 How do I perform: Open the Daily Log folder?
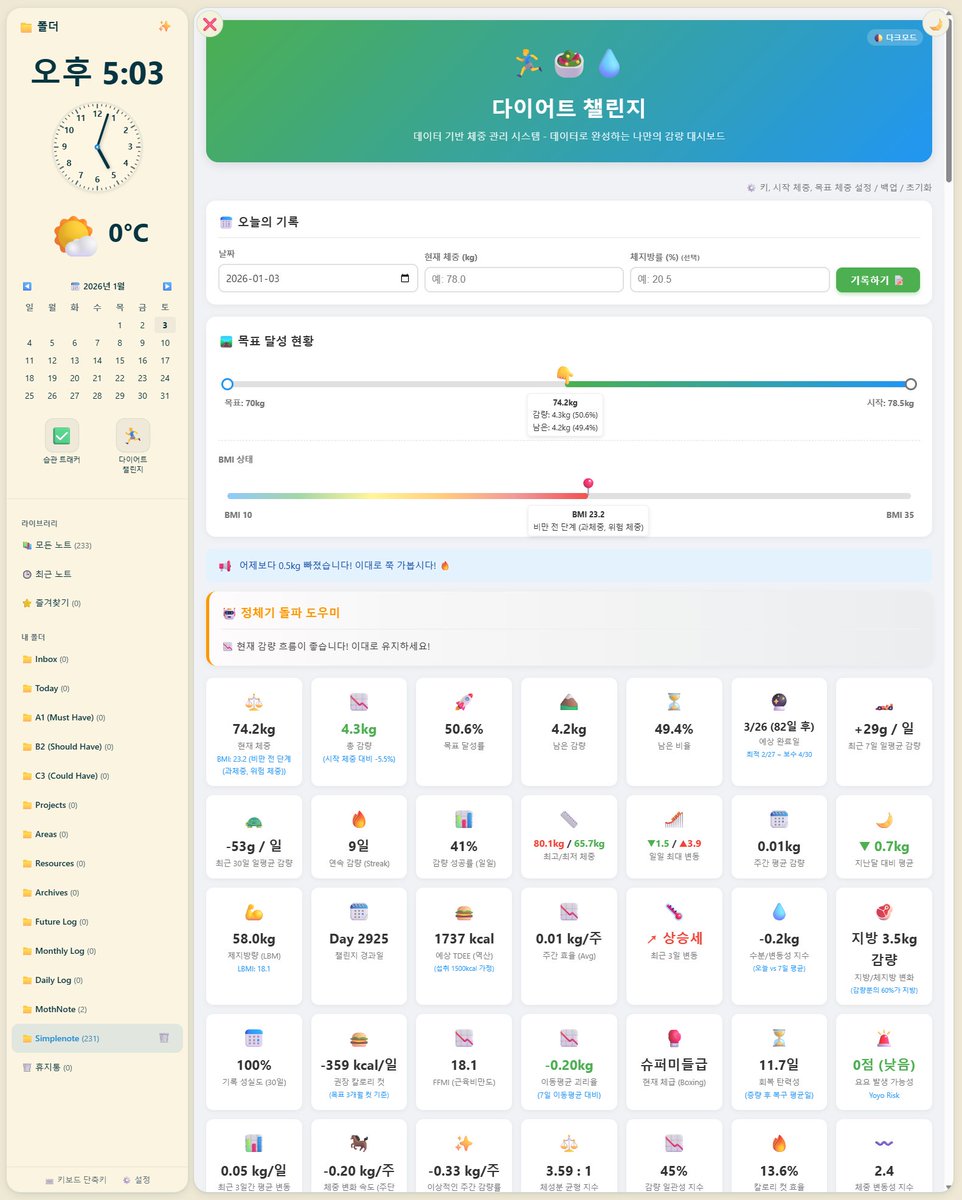[97, 980]
